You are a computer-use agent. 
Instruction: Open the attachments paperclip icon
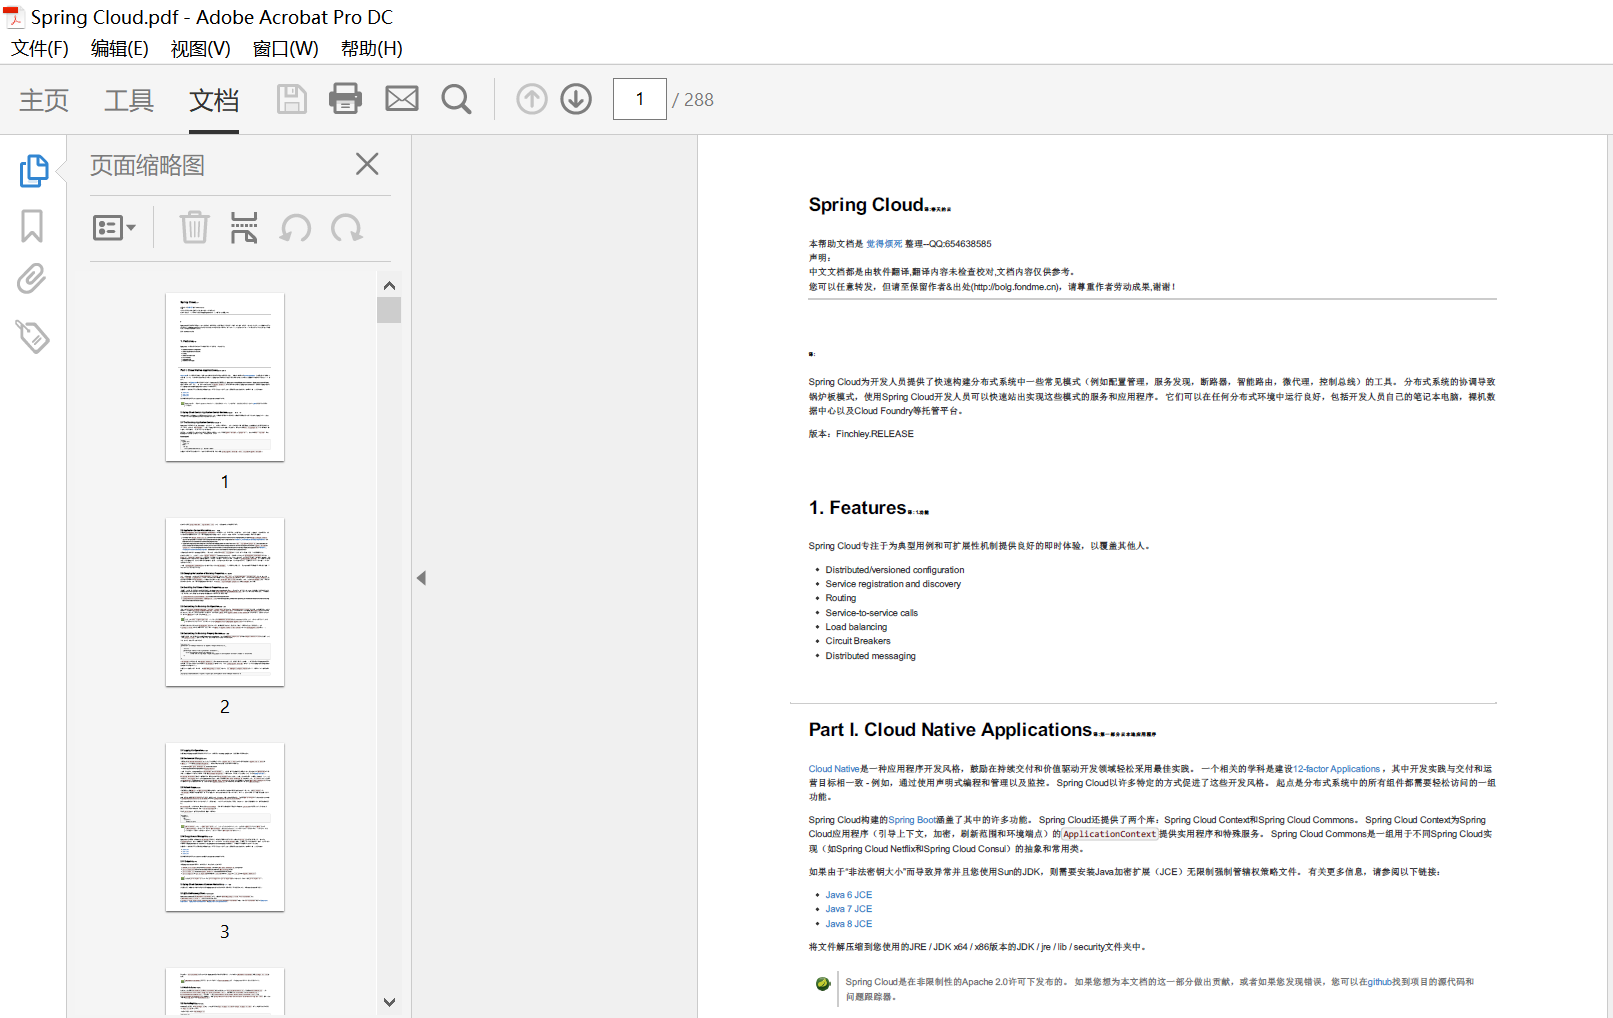click(32, 279)
